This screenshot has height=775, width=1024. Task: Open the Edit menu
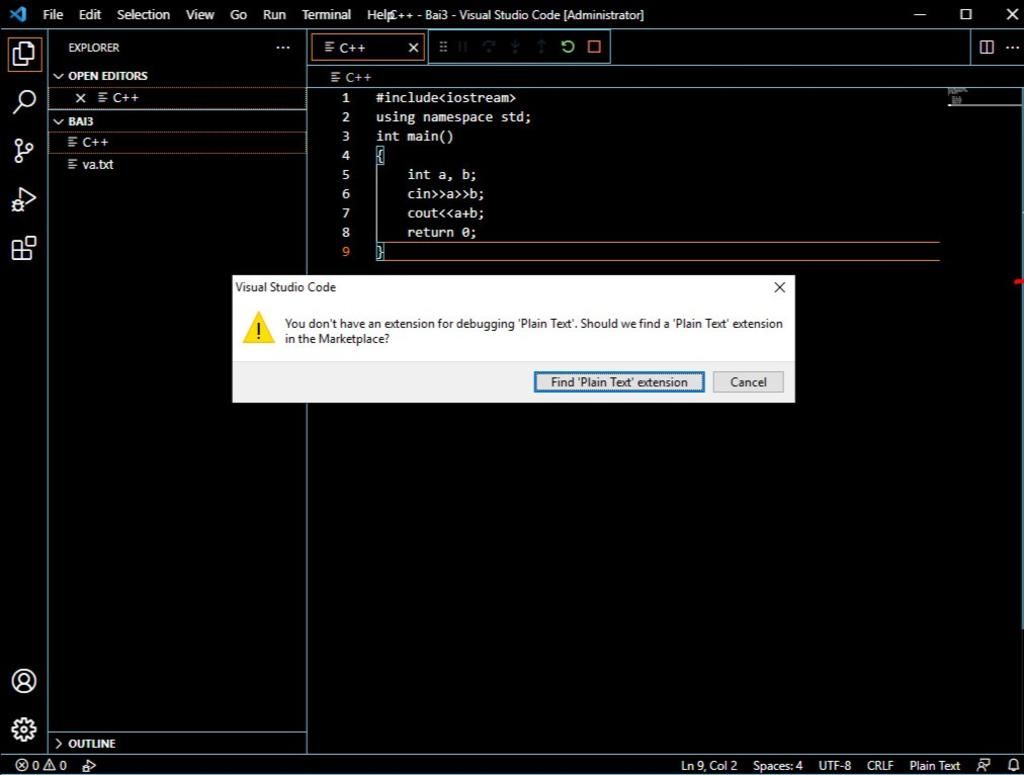tap(89, 14)
